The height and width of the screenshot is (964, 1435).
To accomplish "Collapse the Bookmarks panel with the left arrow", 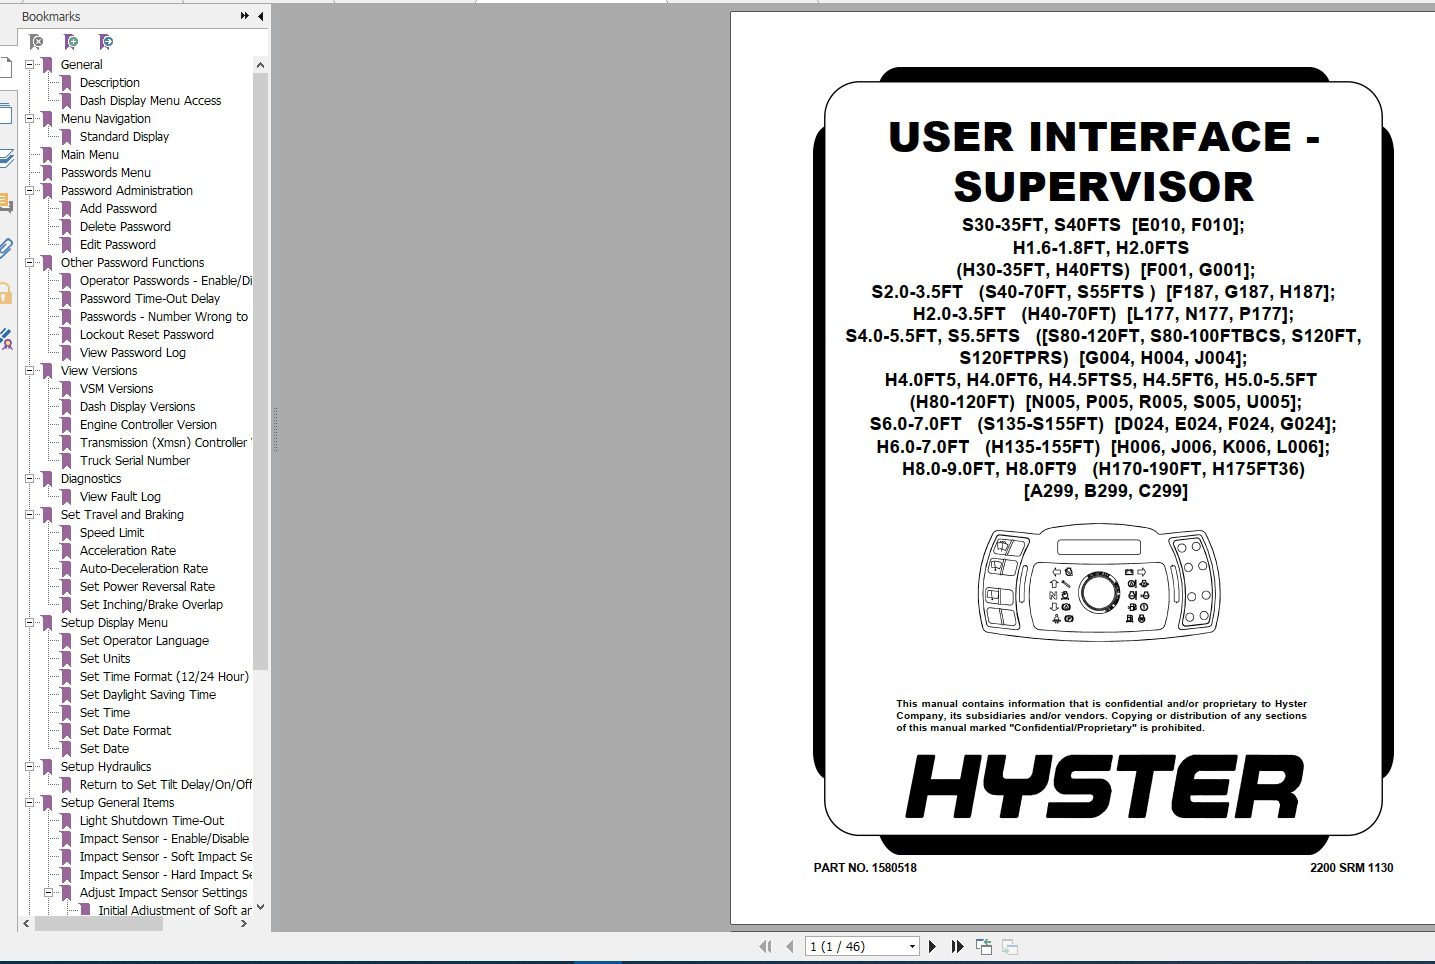I will (x=261, y=16).
